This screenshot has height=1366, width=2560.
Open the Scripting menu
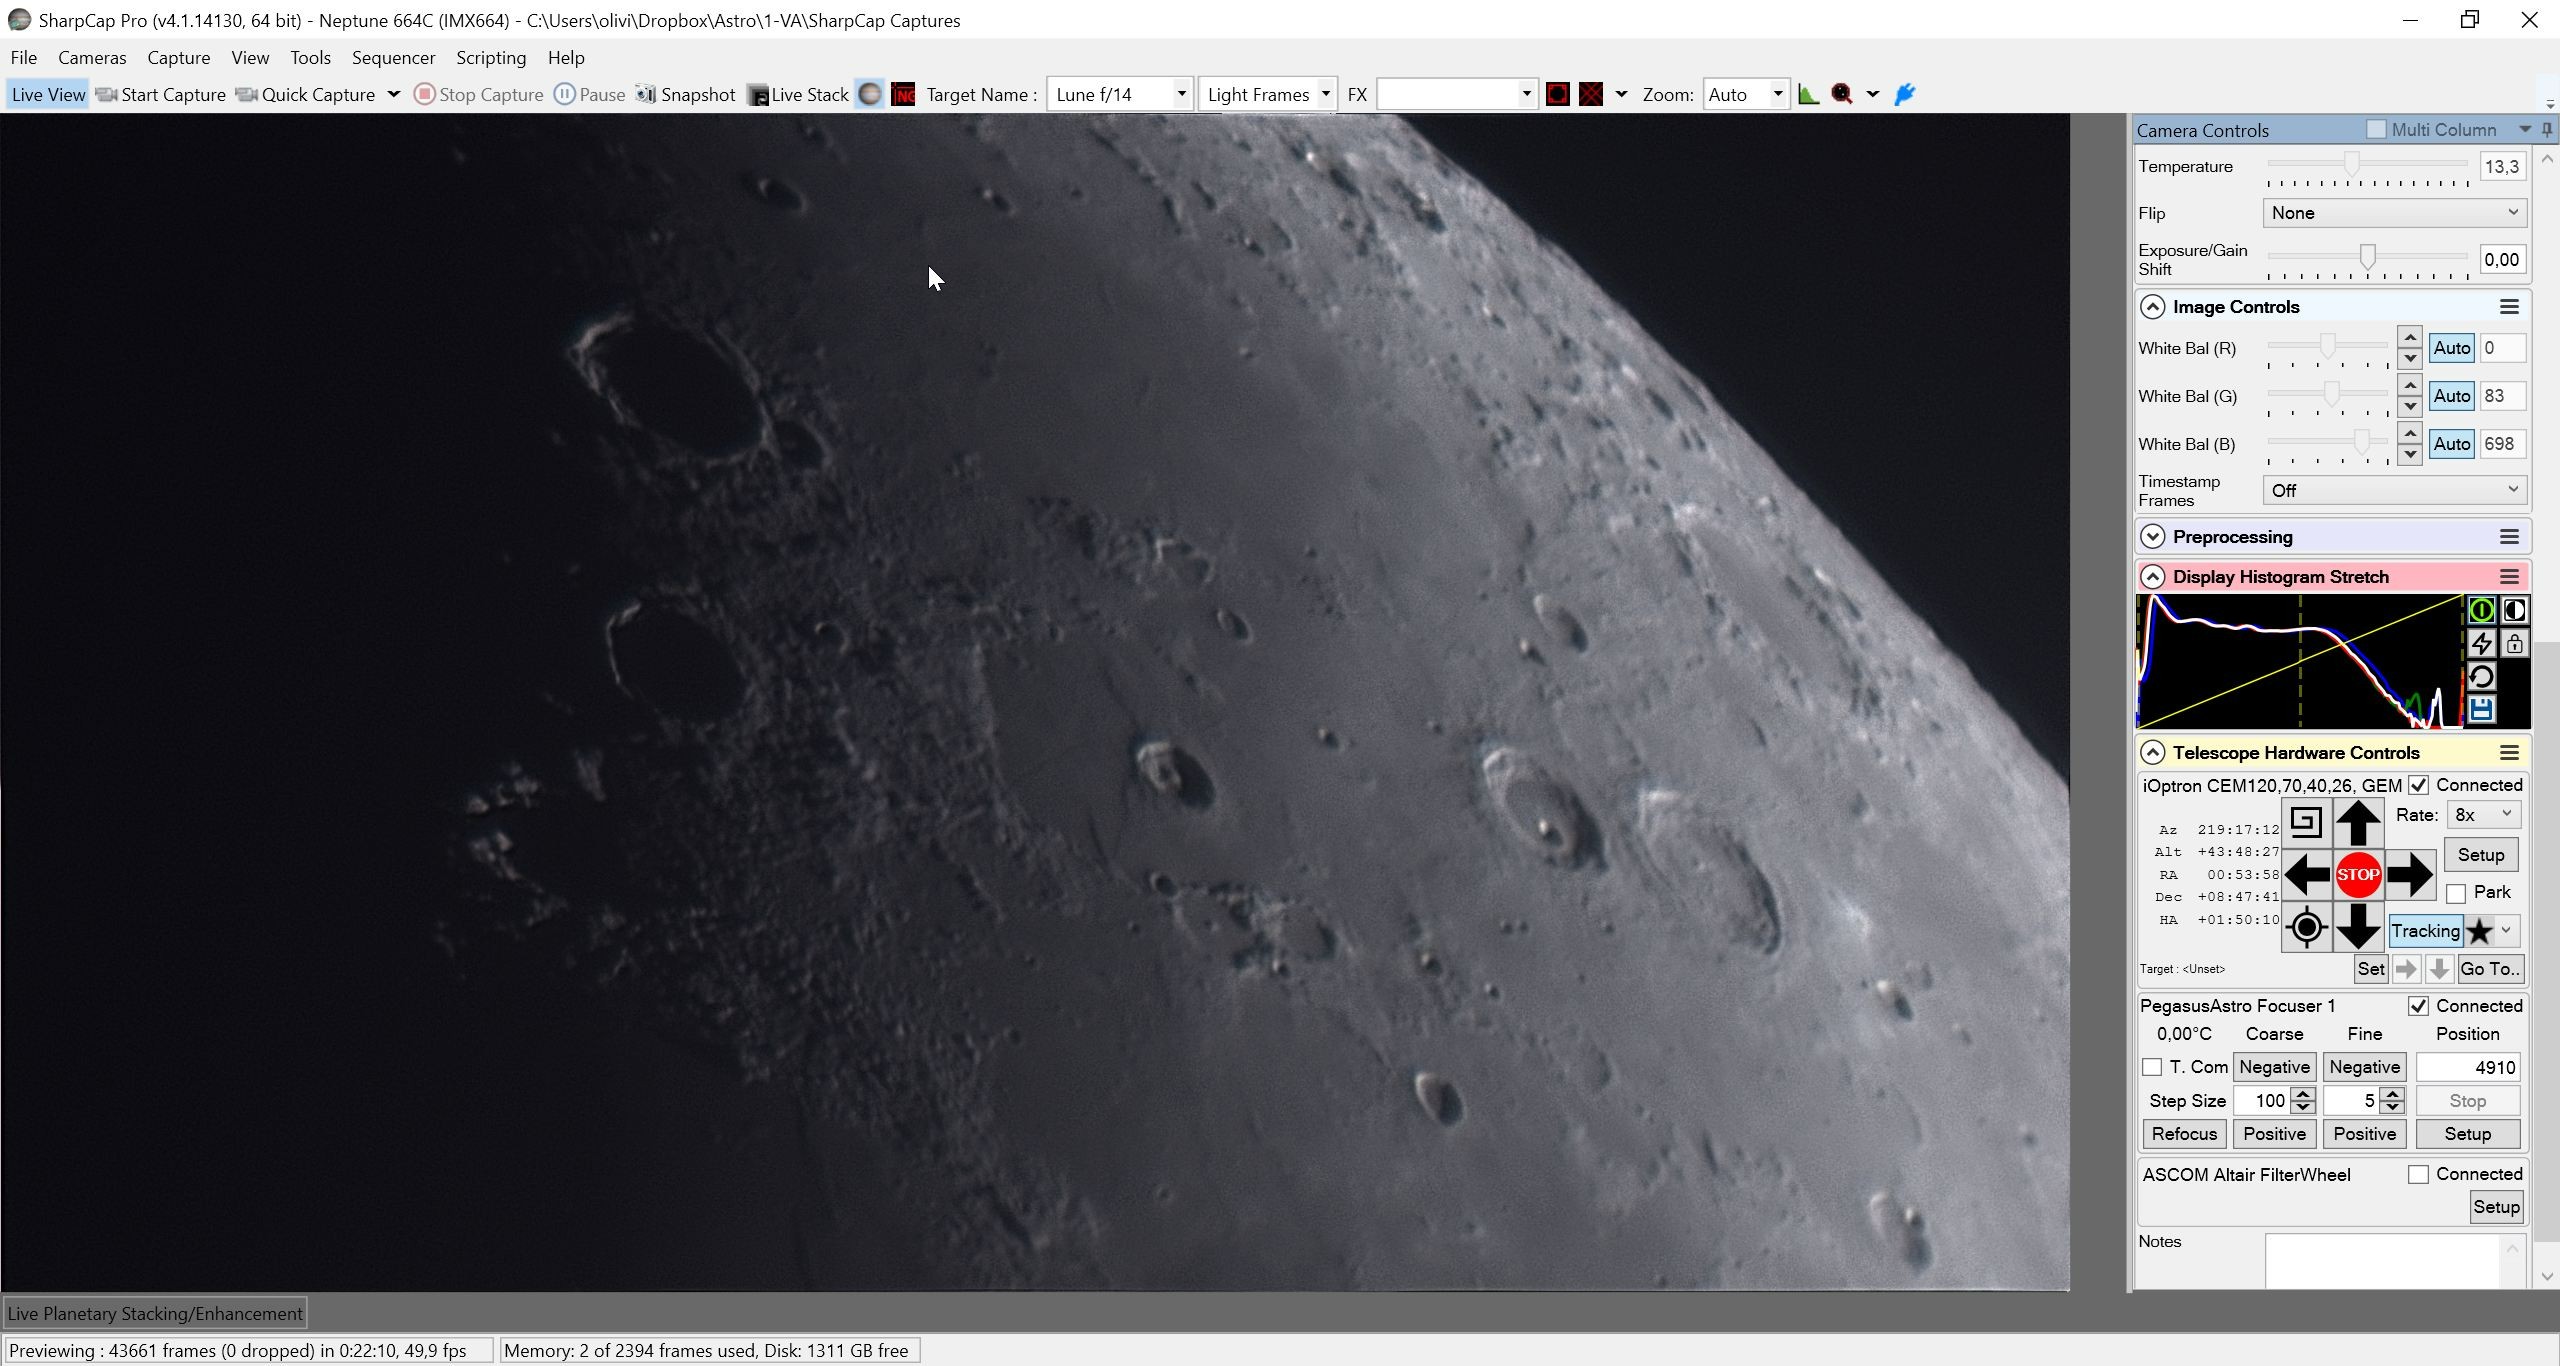pos(491,57)
